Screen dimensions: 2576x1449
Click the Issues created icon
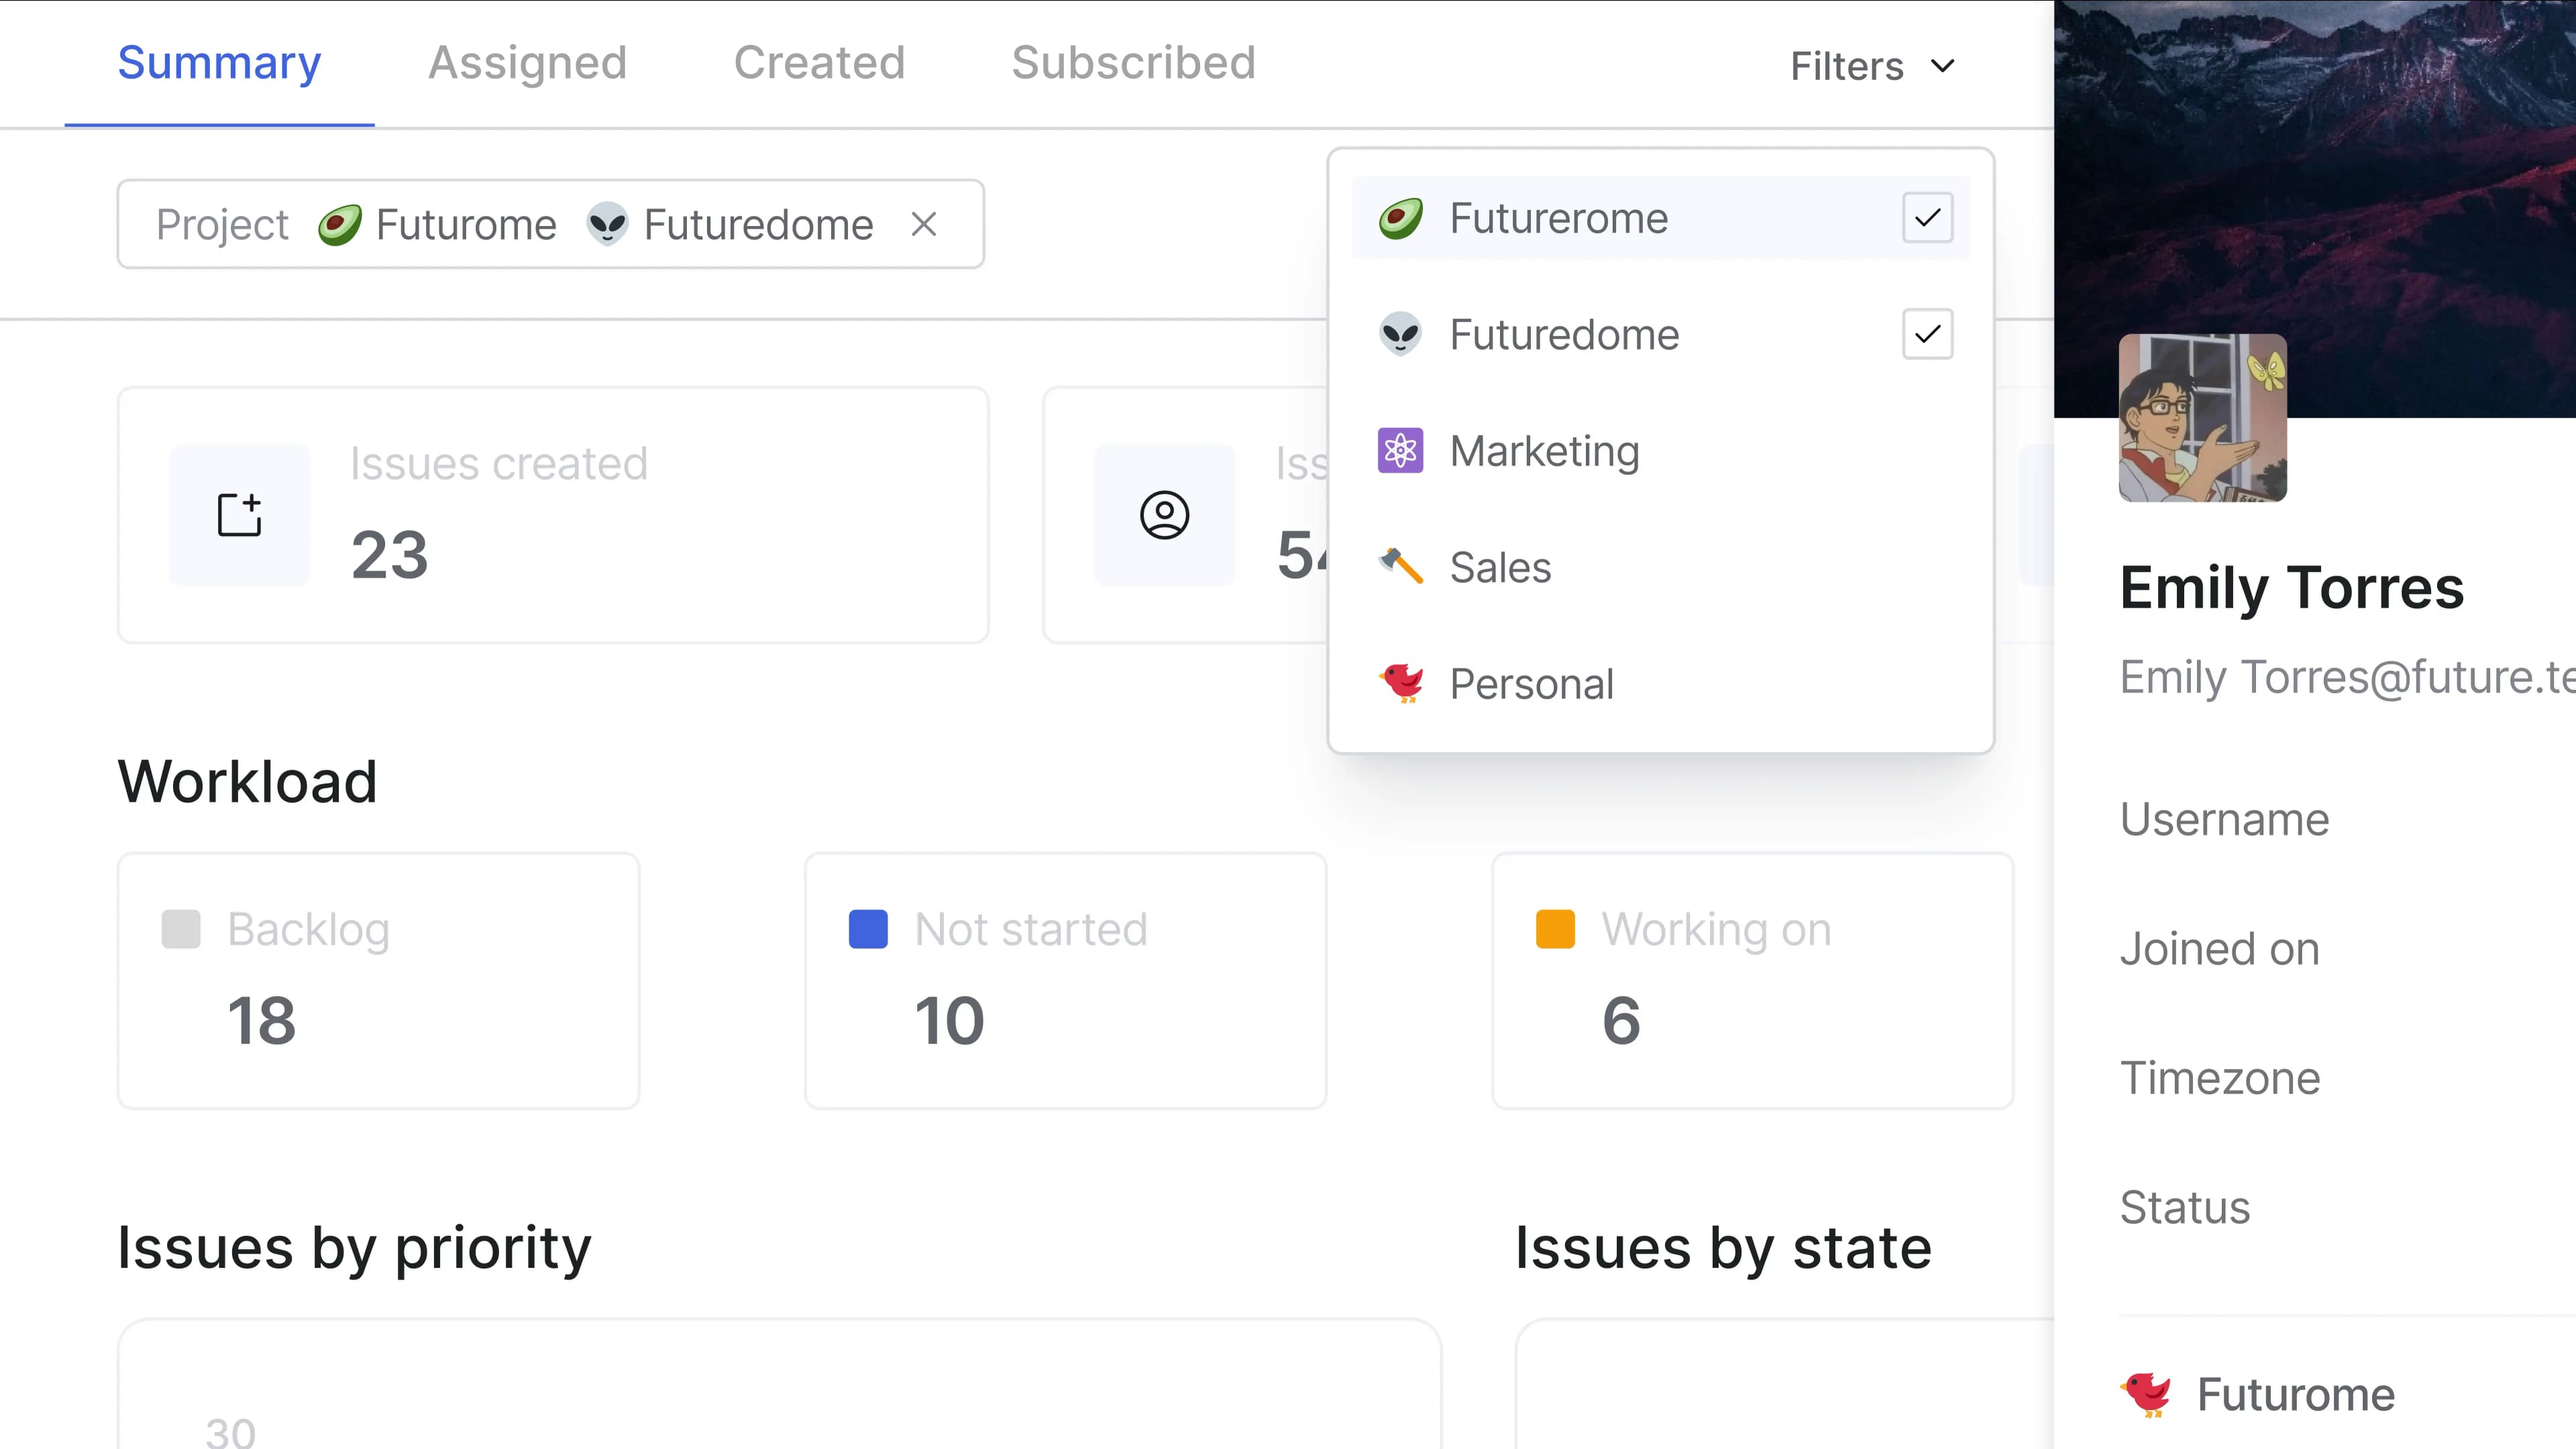coord(239,514)
